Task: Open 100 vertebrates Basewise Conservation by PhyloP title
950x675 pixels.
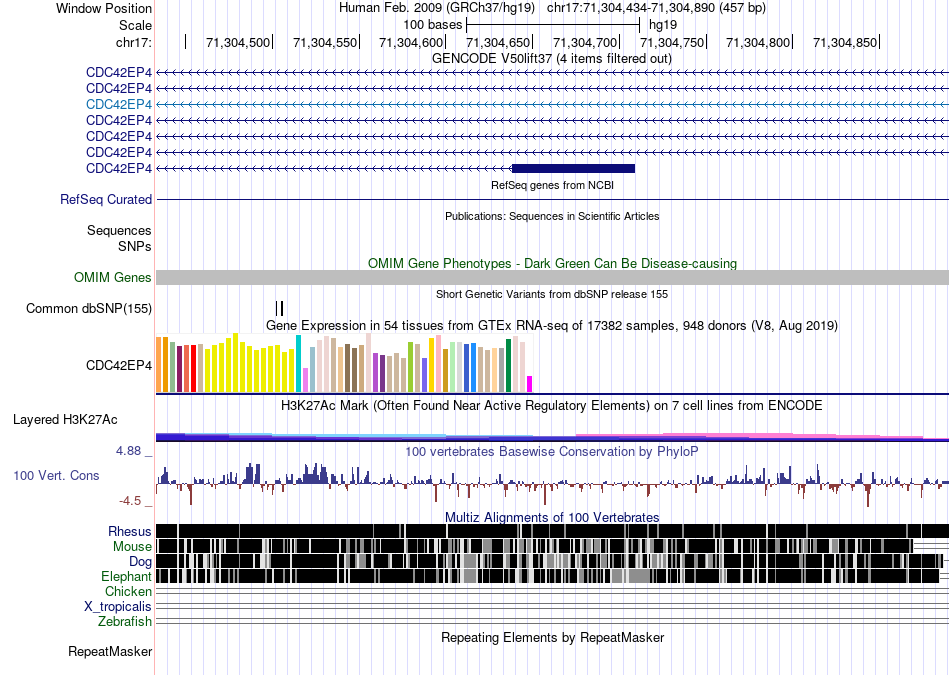Action: [552, 452]
